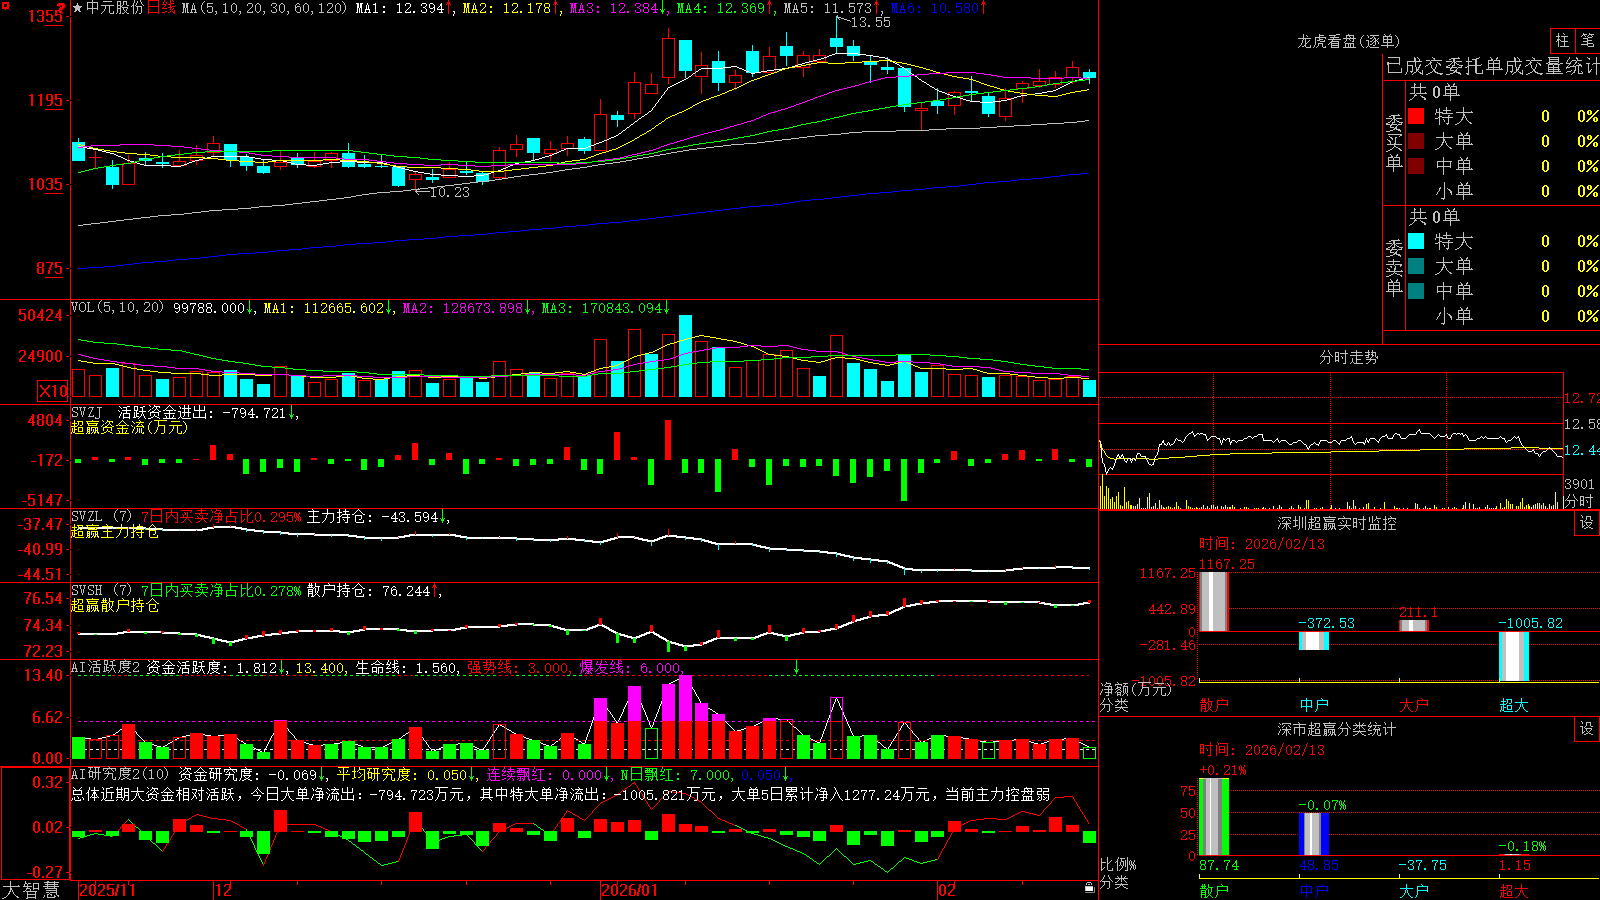Open the AI研究度2(10) indicator label
This screenshot has height=900, width=1600.
121,774
